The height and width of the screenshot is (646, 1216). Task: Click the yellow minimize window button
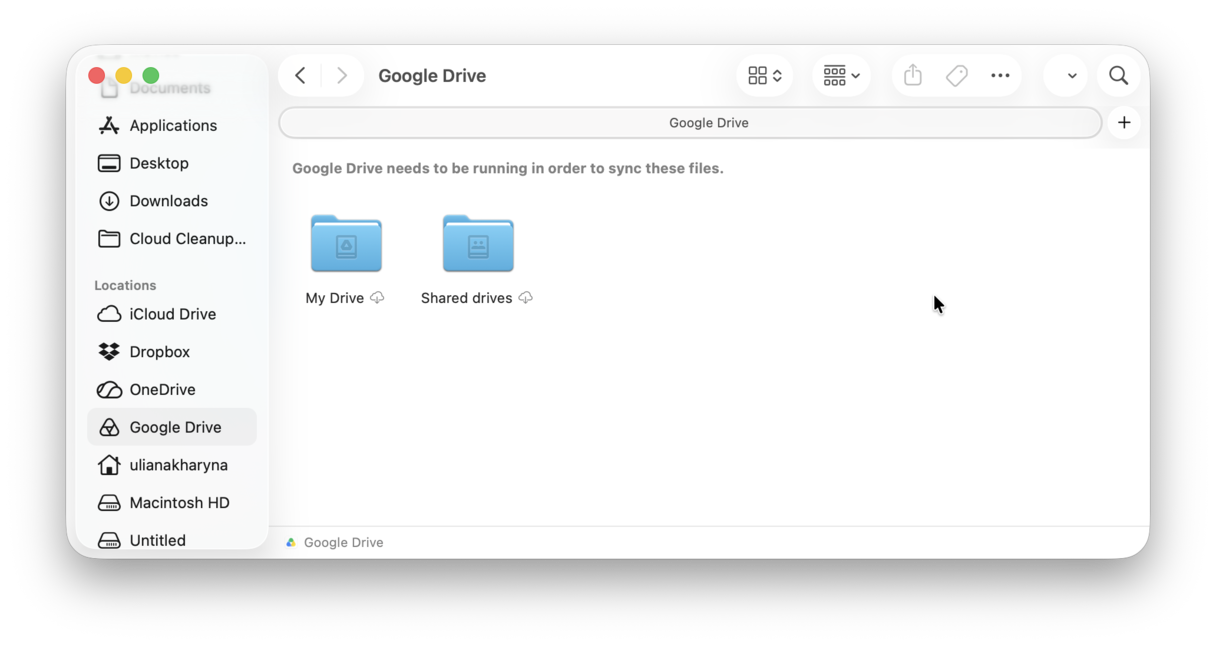click(124, 75)
